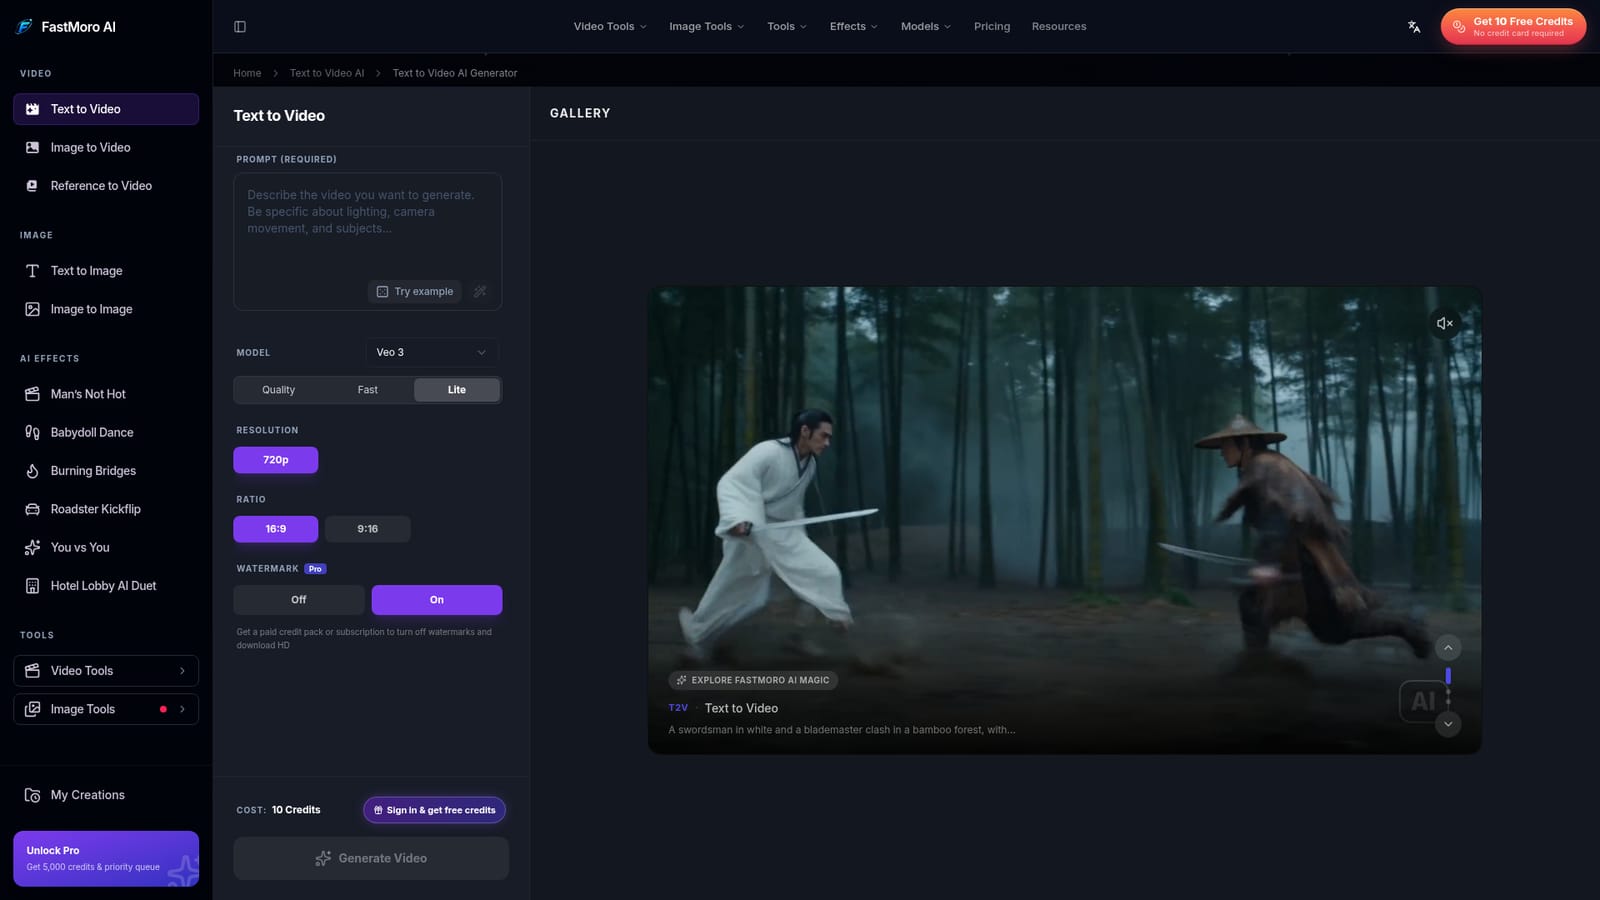Click the watermark Pro badge

pyautogui.click(x=315, y=569)
